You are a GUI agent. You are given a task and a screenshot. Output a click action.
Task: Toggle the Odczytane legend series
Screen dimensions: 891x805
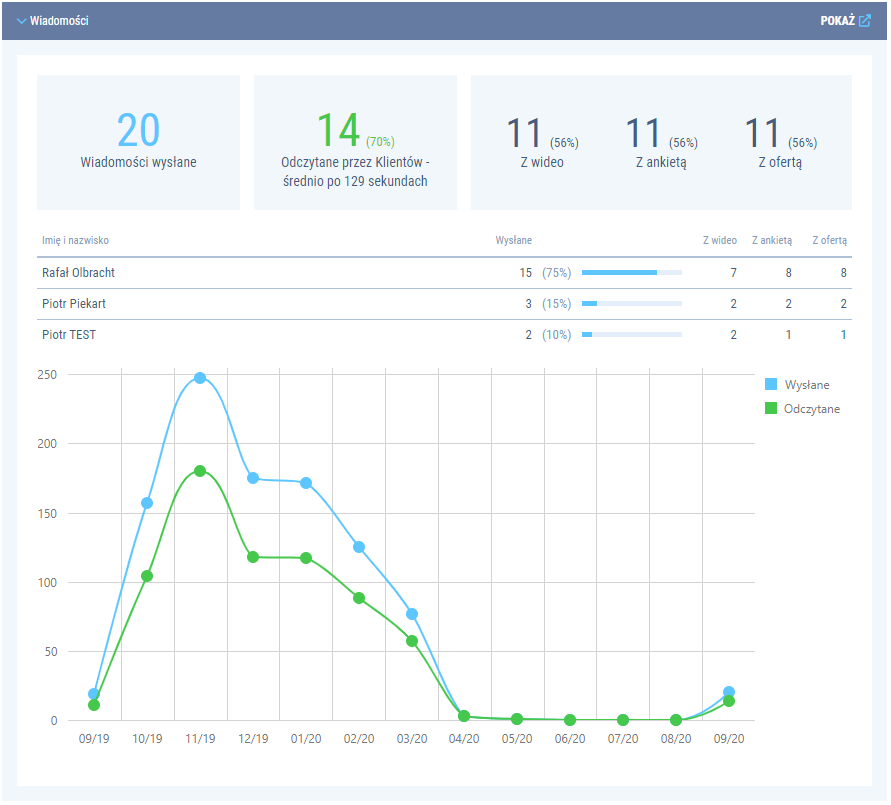coord(811,408)
